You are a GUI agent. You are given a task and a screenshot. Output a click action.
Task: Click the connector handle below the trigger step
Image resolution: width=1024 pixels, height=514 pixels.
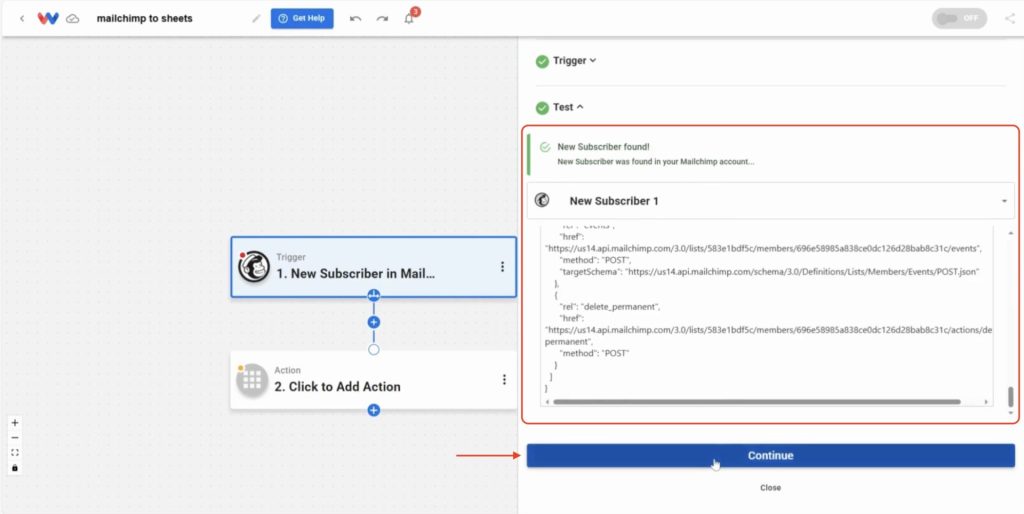click(x=374, y=295)
